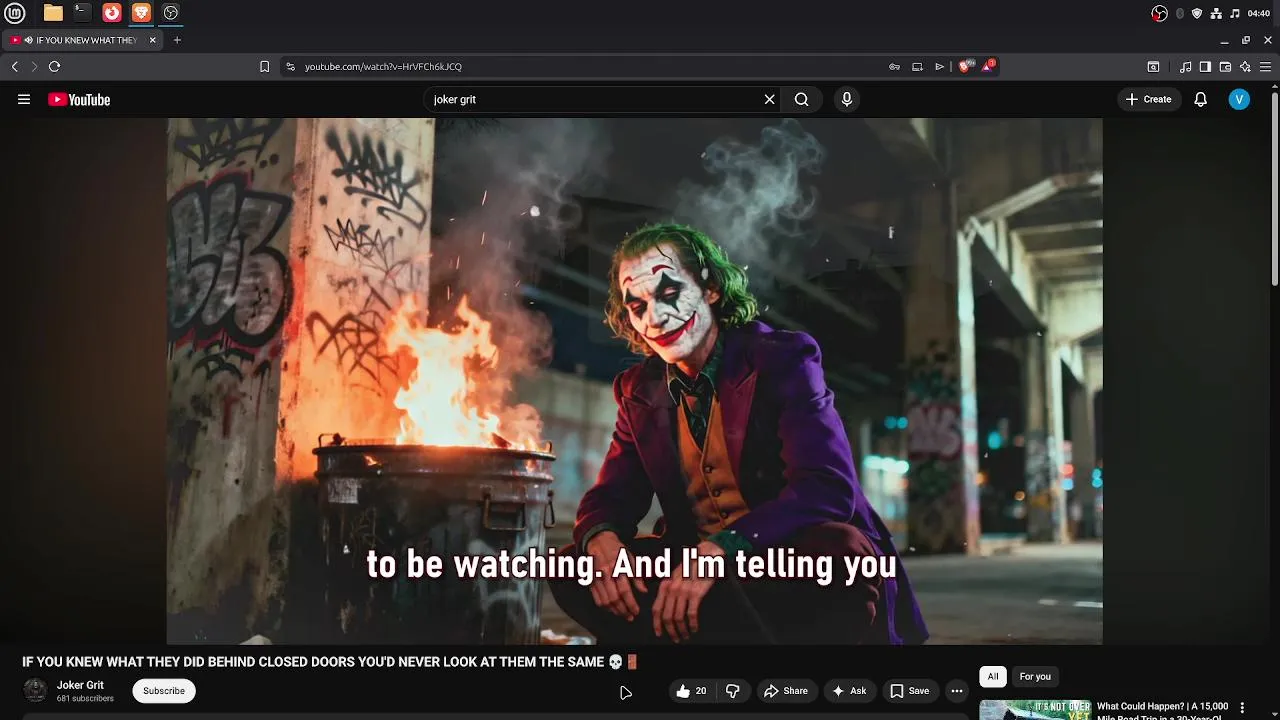Image resolution: width=1280 pixels, height=720 pixels.
Task: Open OBS Studio from the panel
Action: tap(171, 13)
